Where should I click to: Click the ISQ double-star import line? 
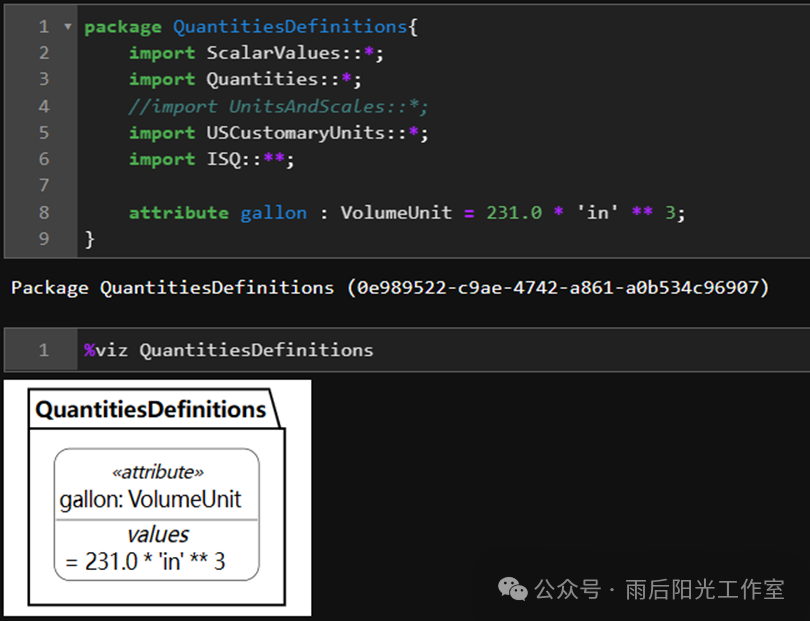tap(212, 159)
